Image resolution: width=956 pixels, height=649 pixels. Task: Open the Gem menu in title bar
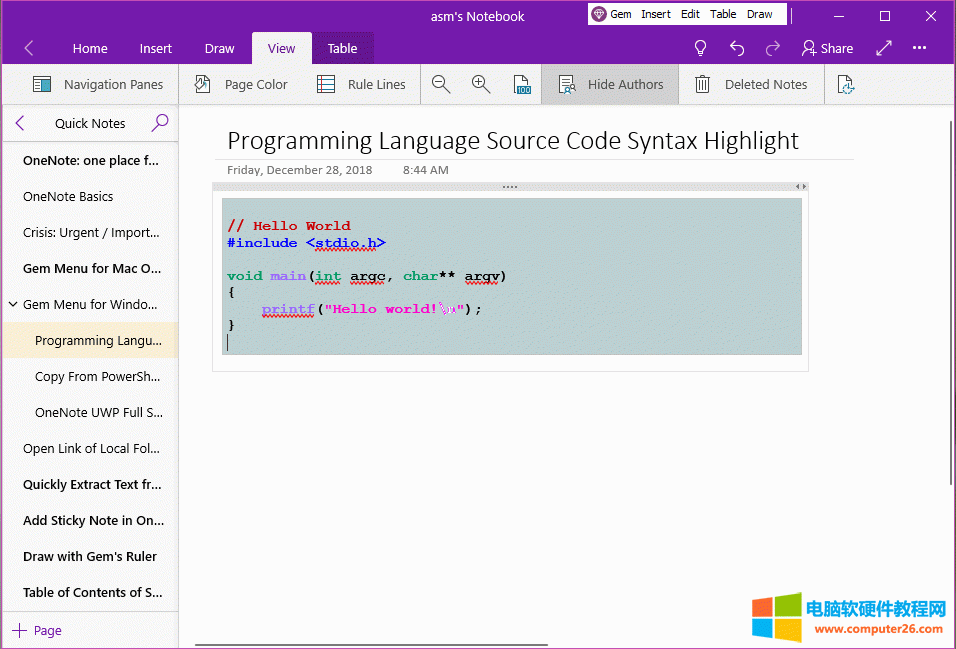[611, 15]
